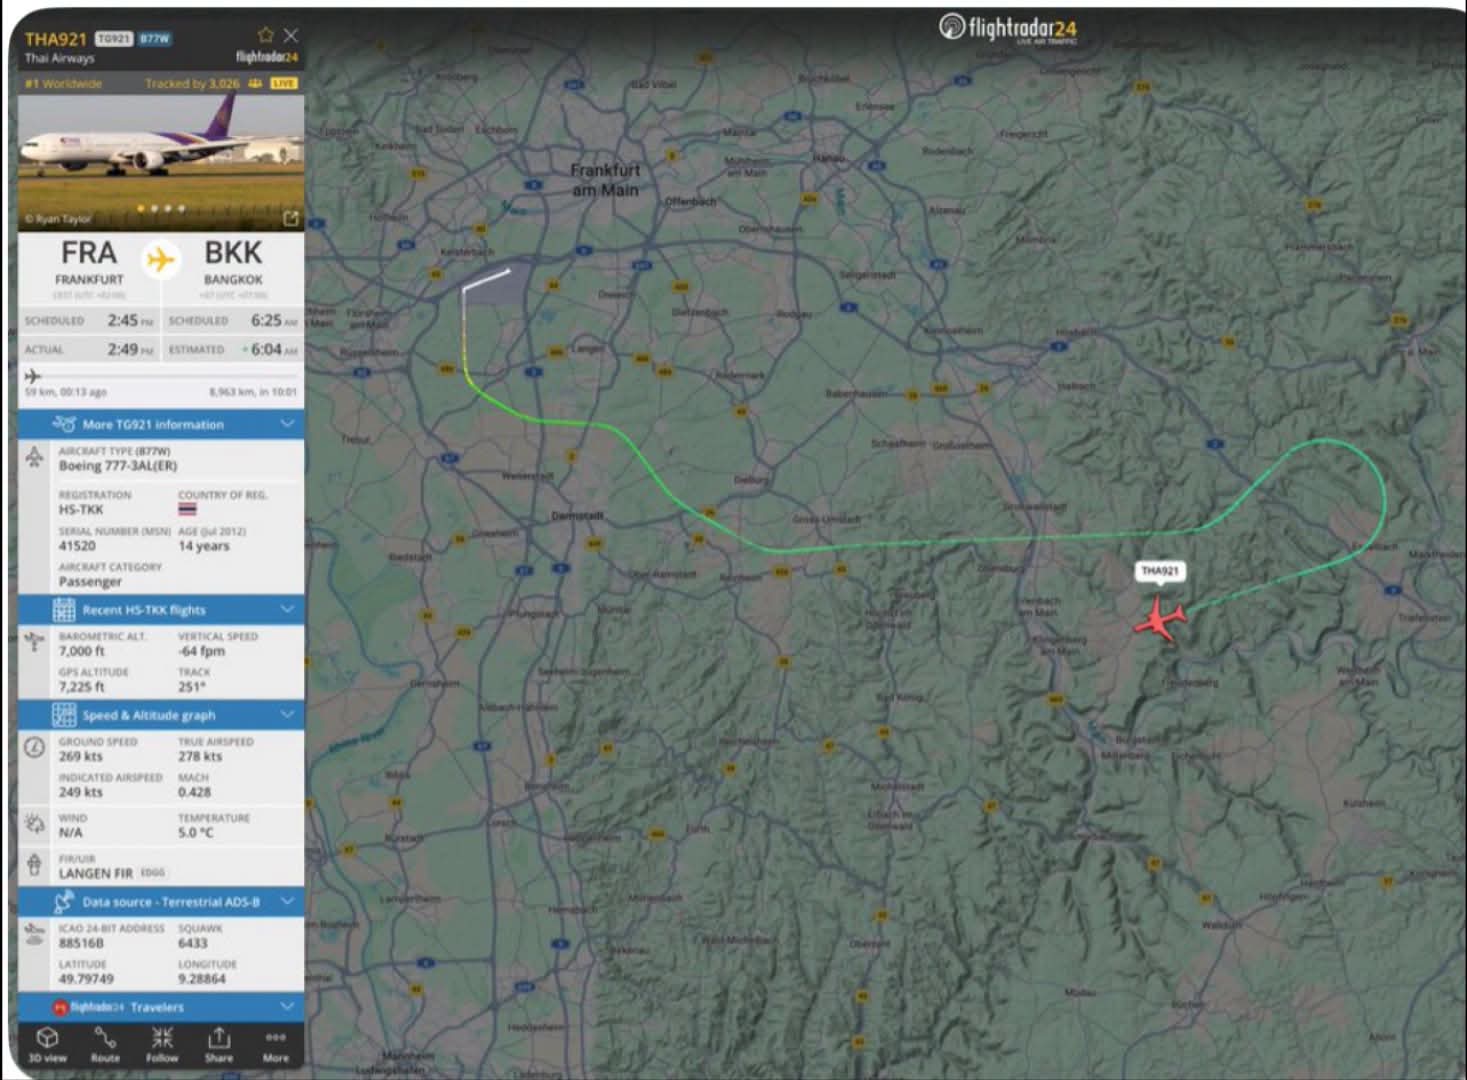Click the transponder icon beside ICAO 24-bit address
Screen dimensions: 1467x1080
(34, 934)
